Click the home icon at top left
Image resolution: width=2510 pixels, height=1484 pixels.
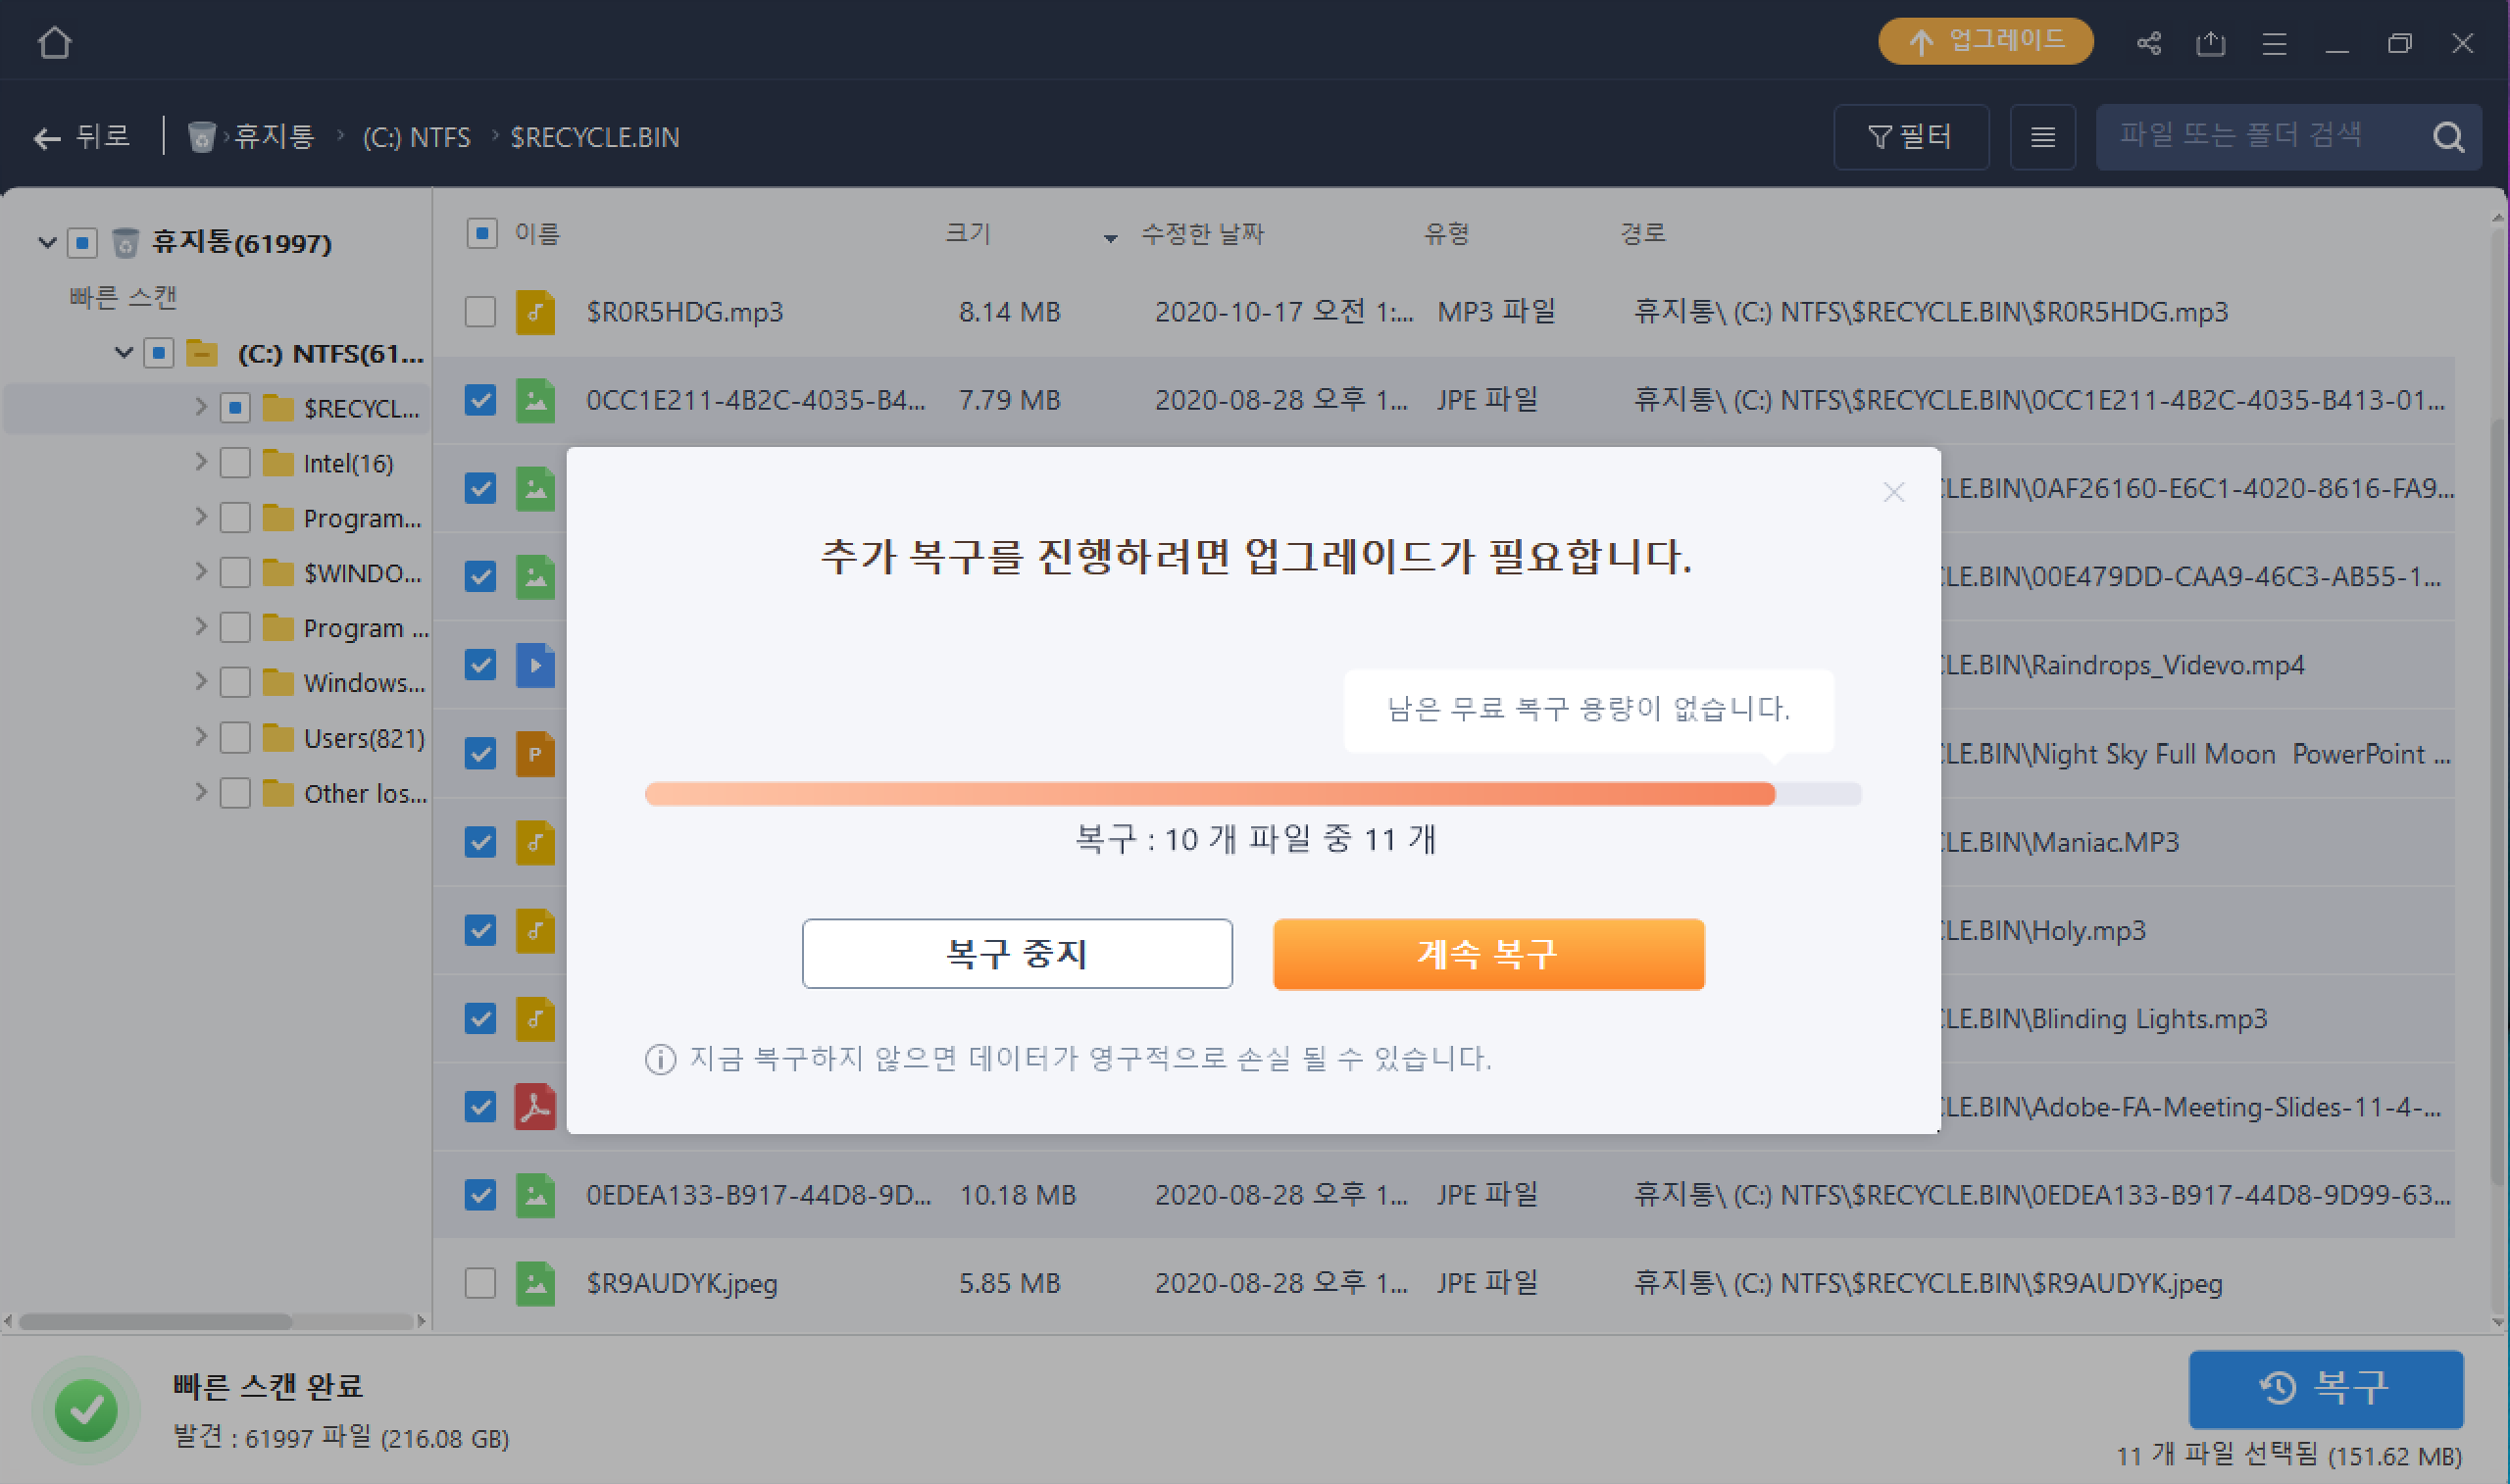[54, 42]
